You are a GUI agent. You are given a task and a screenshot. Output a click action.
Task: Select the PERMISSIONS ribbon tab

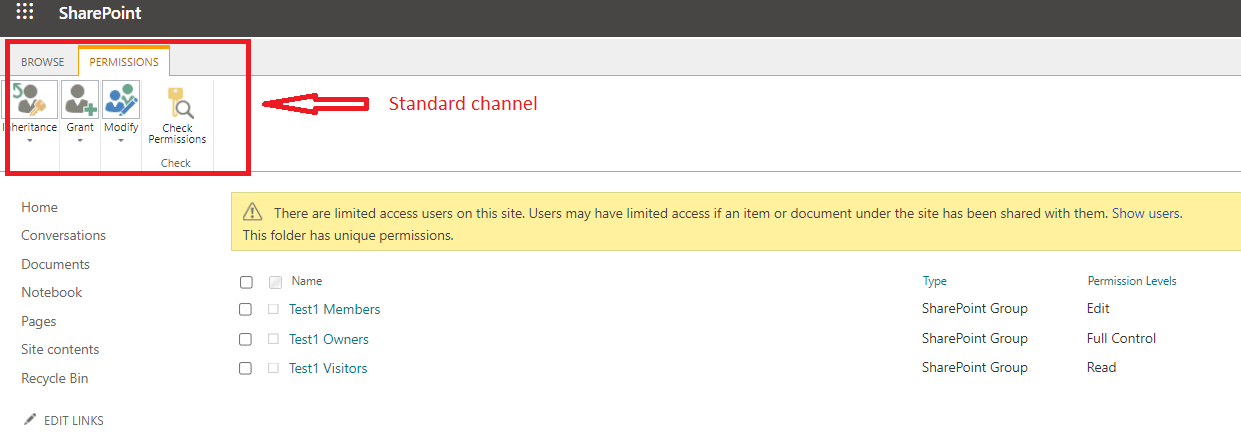pos(124,62)
